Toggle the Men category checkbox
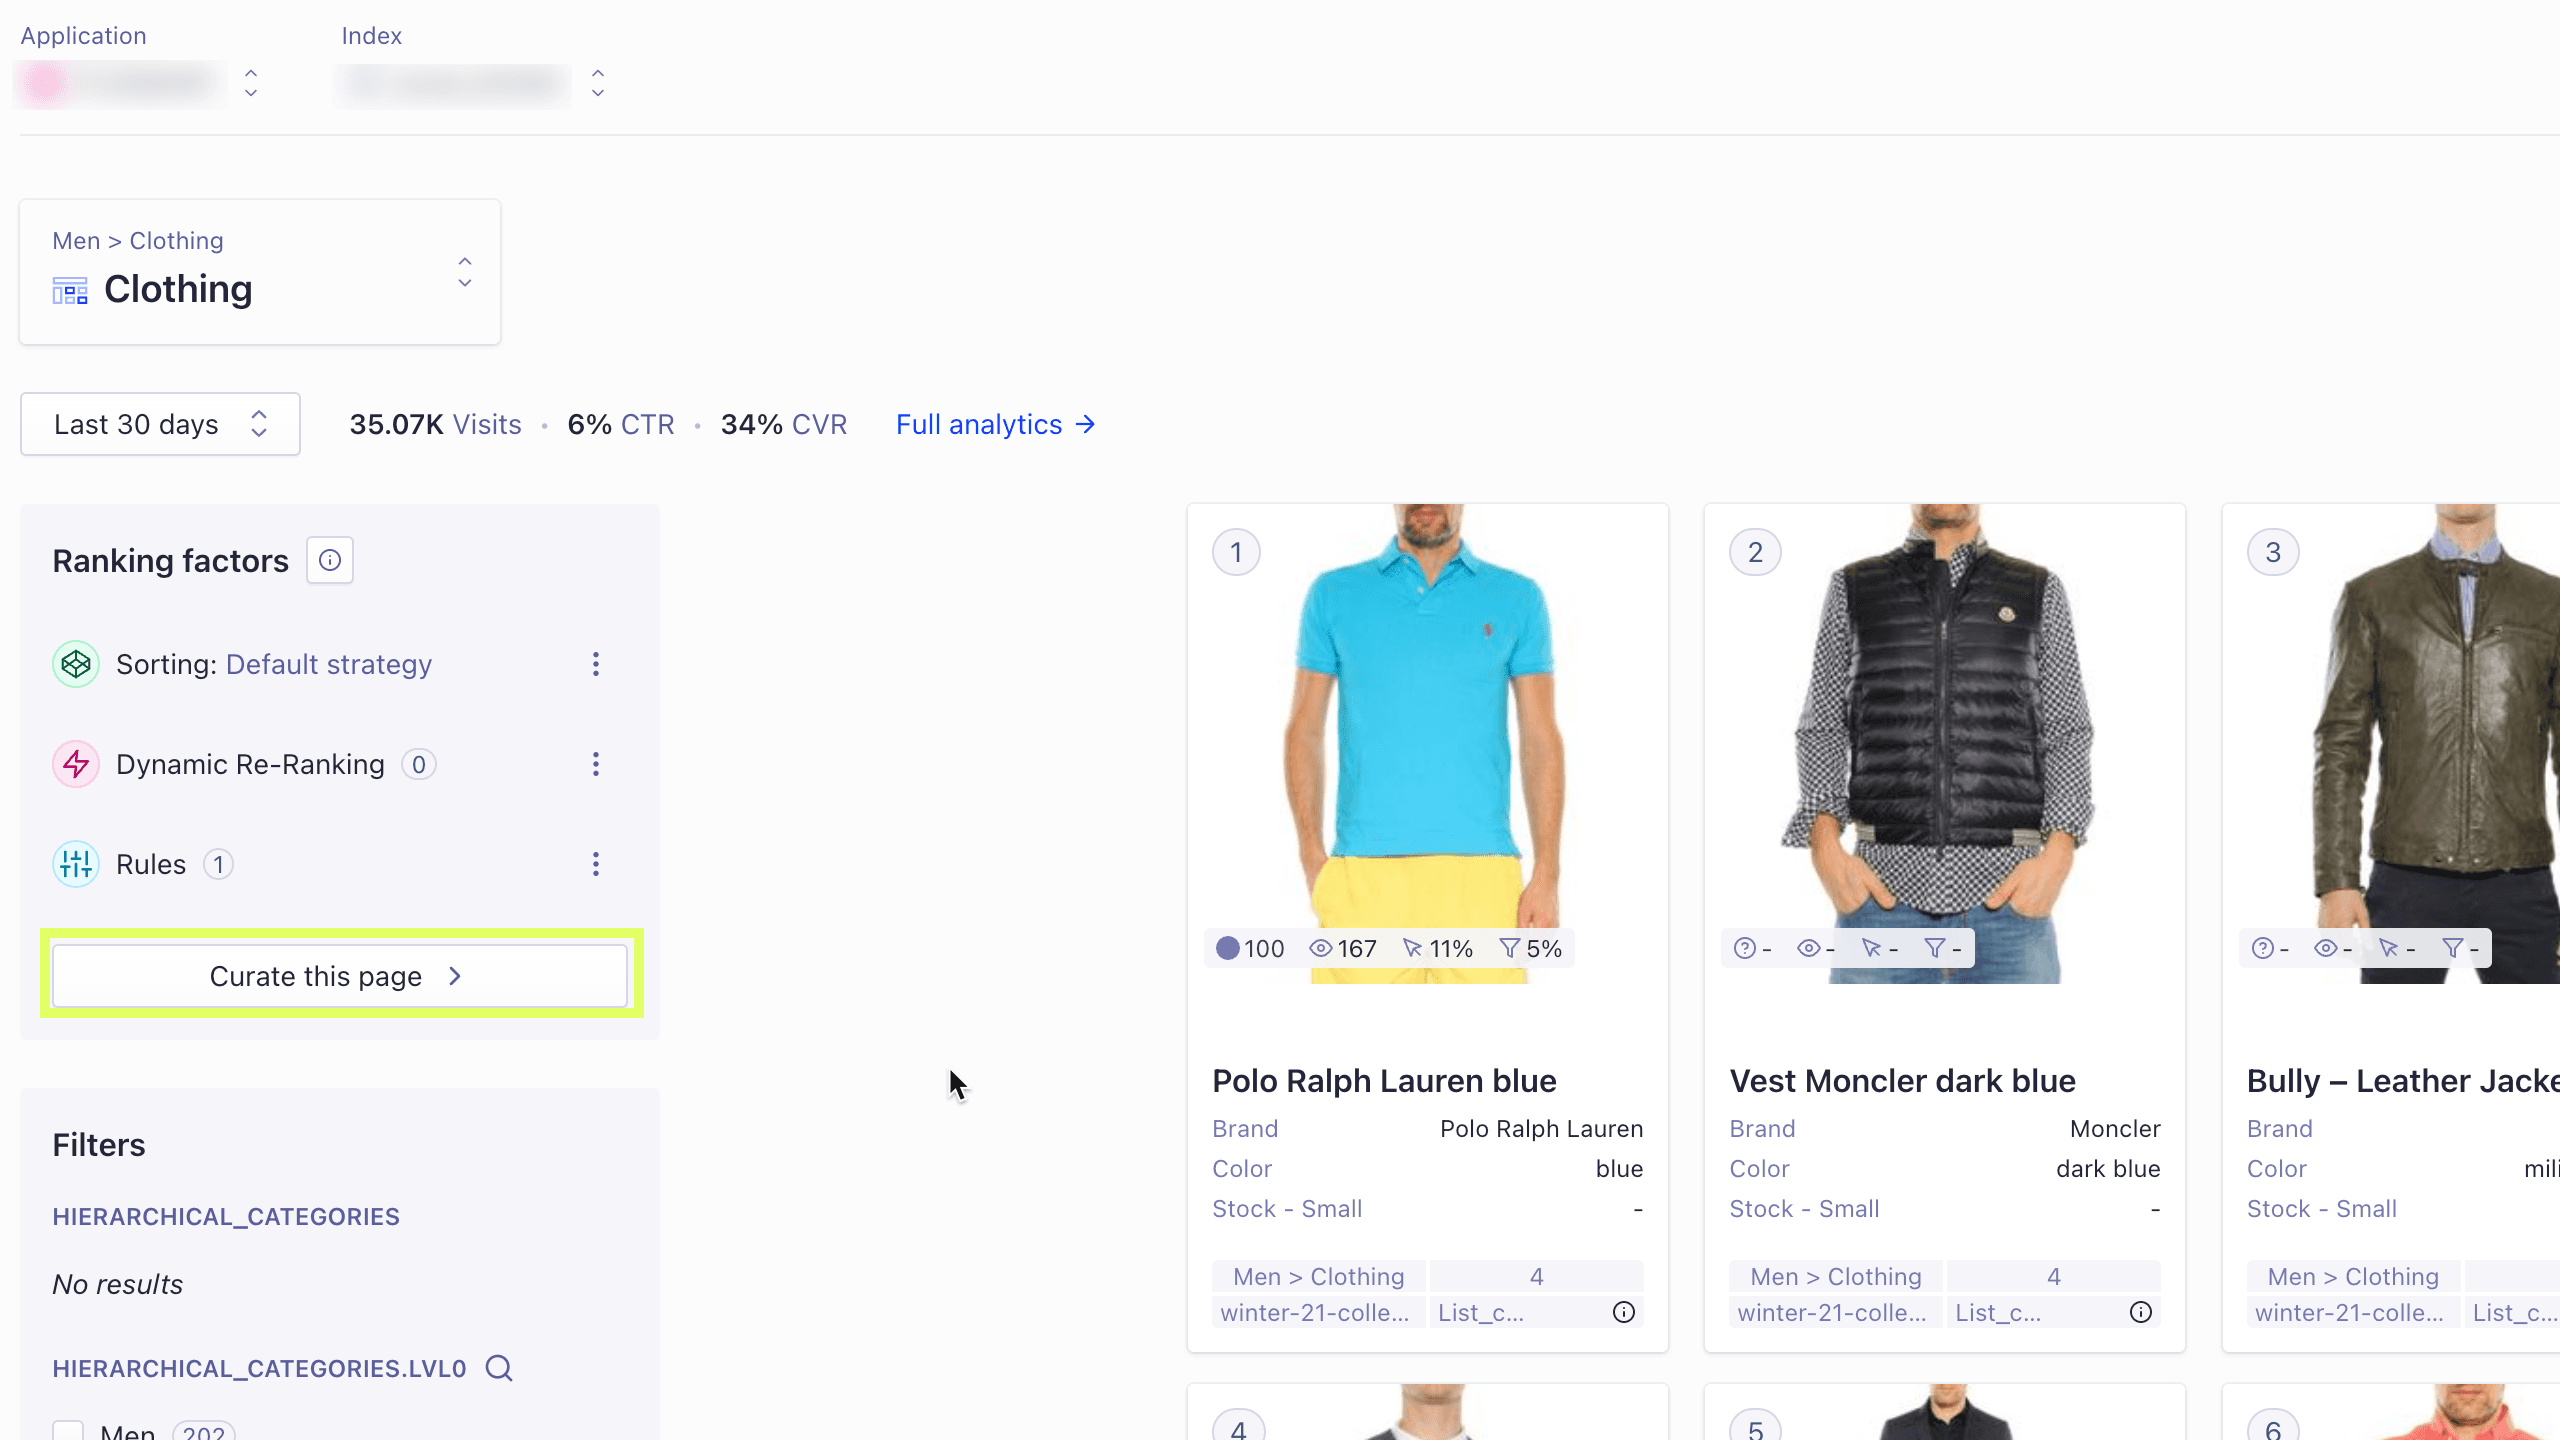Screen dimensions: 2560x1440 coord(68,1432)
